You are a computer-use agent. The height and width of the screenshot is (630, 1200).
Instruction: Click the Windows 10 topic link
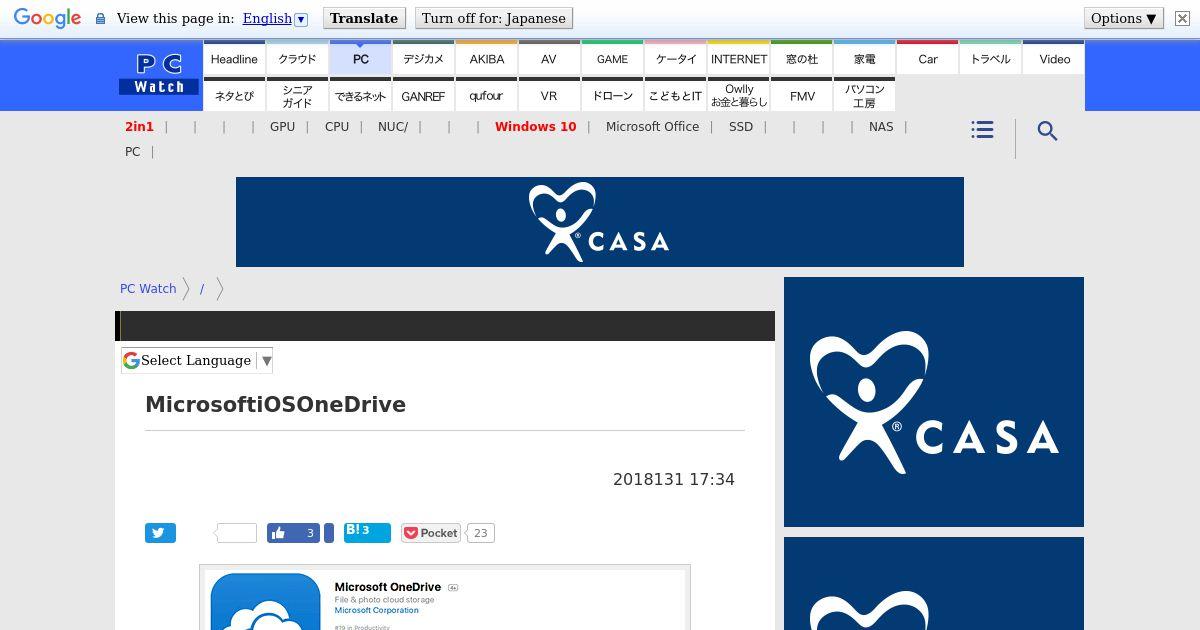point(535,127)
